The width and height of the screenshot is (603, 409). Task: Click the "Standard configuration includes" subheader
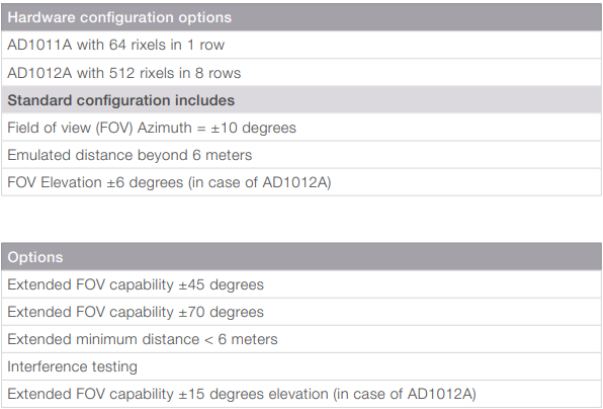tap(121, 100)
